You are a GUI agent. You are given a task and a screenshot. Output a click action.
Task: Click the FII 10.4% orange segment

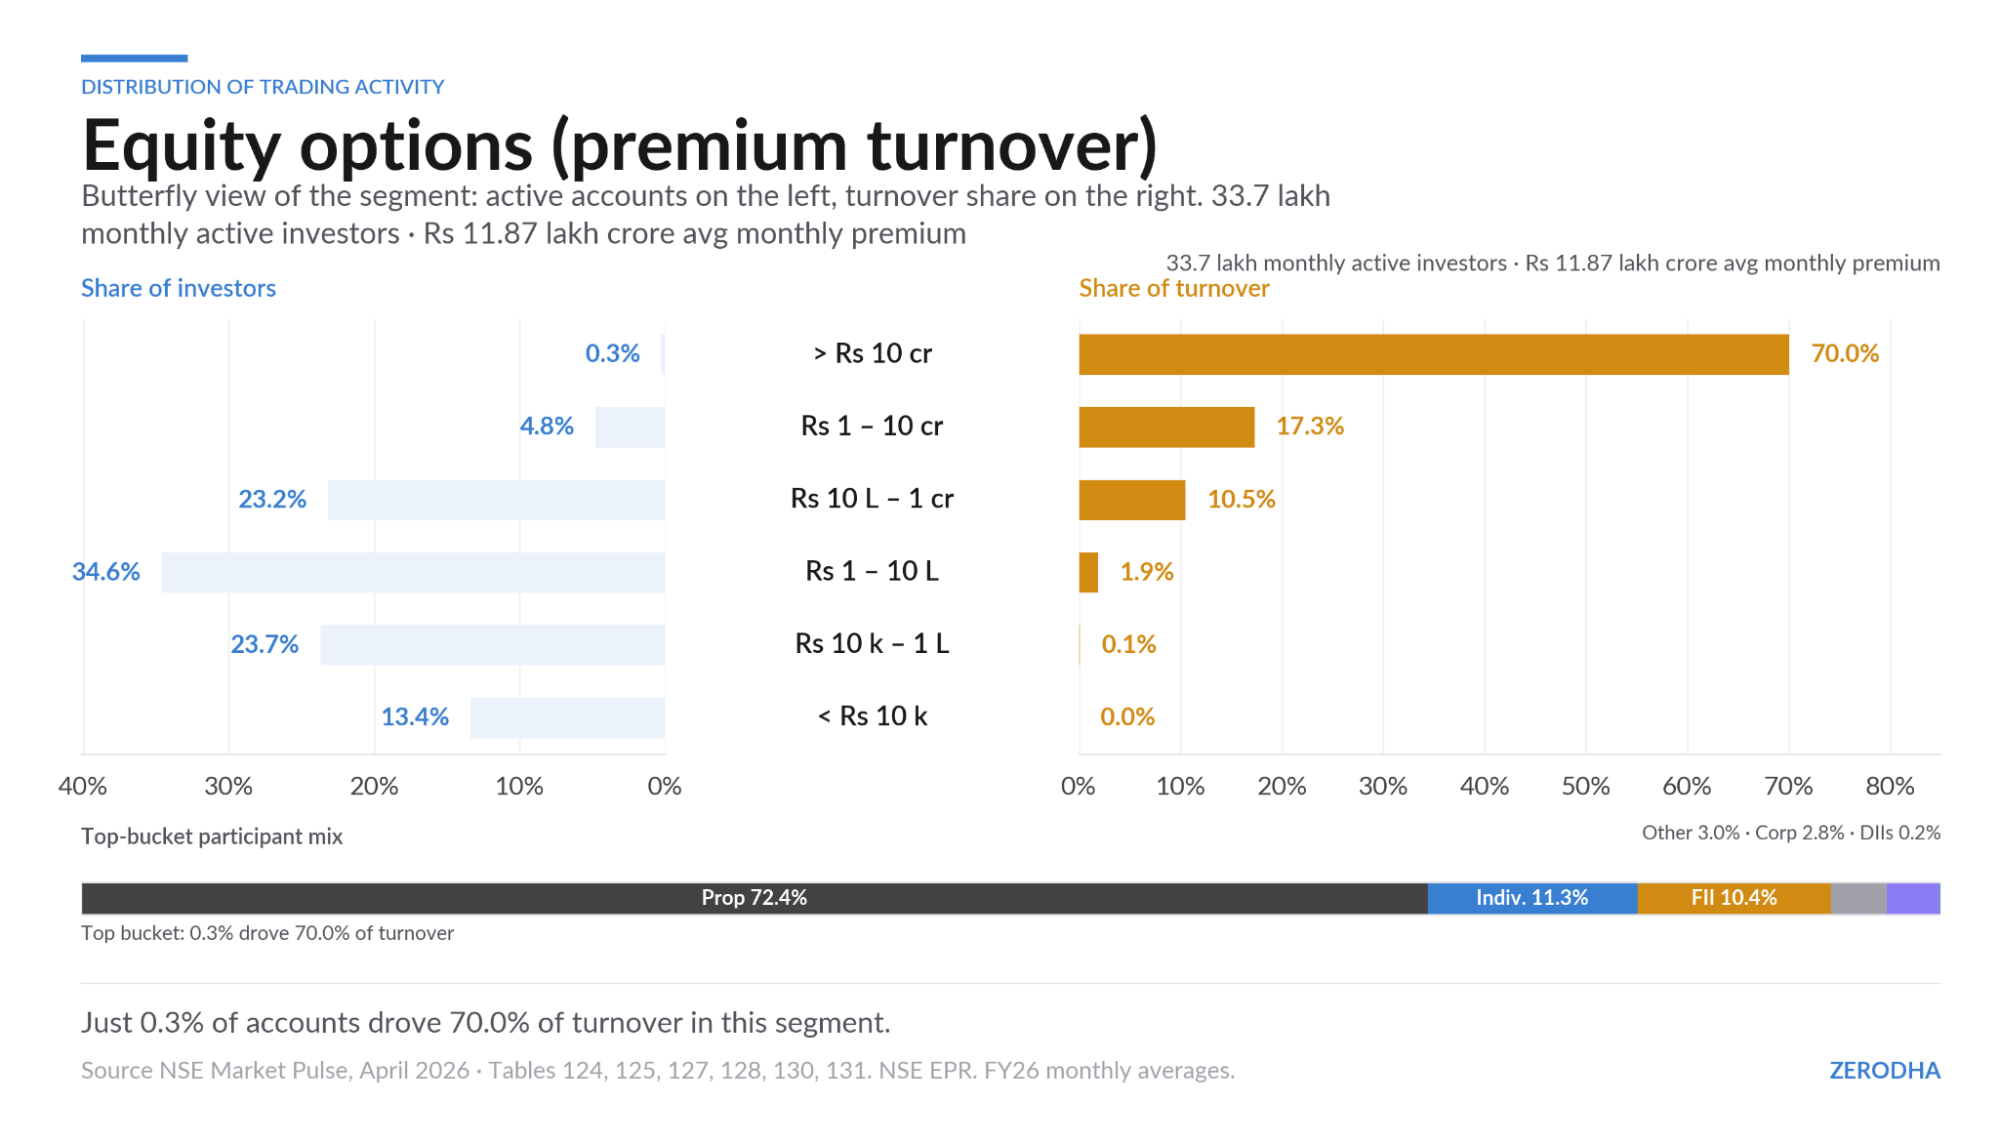[x=1733, y=898]
